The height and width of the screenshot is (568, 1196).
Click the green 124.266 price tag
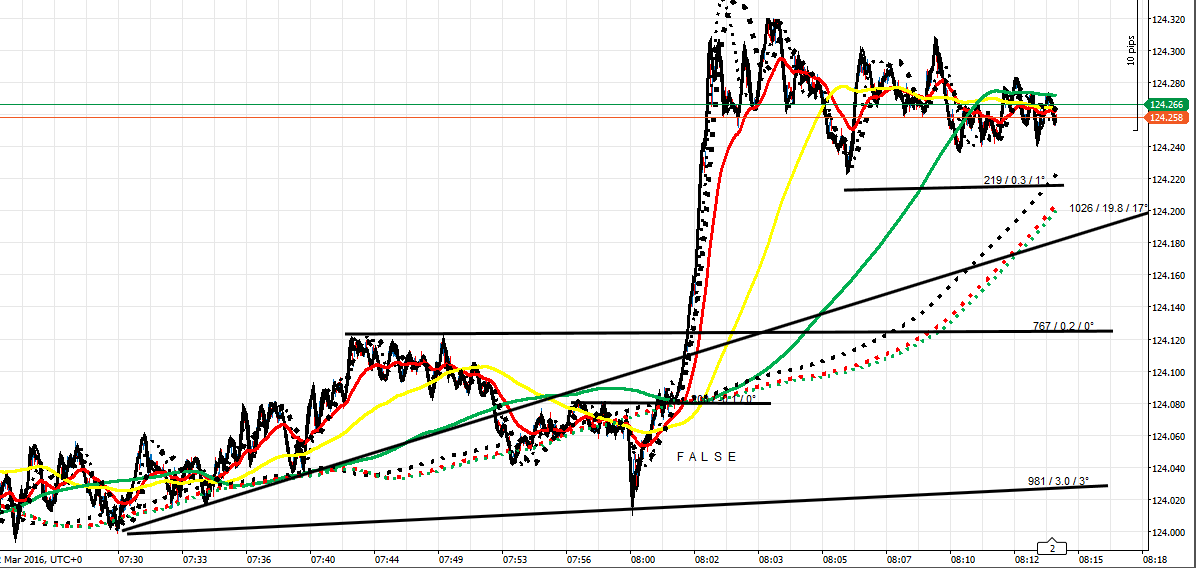coord(1166,104)
